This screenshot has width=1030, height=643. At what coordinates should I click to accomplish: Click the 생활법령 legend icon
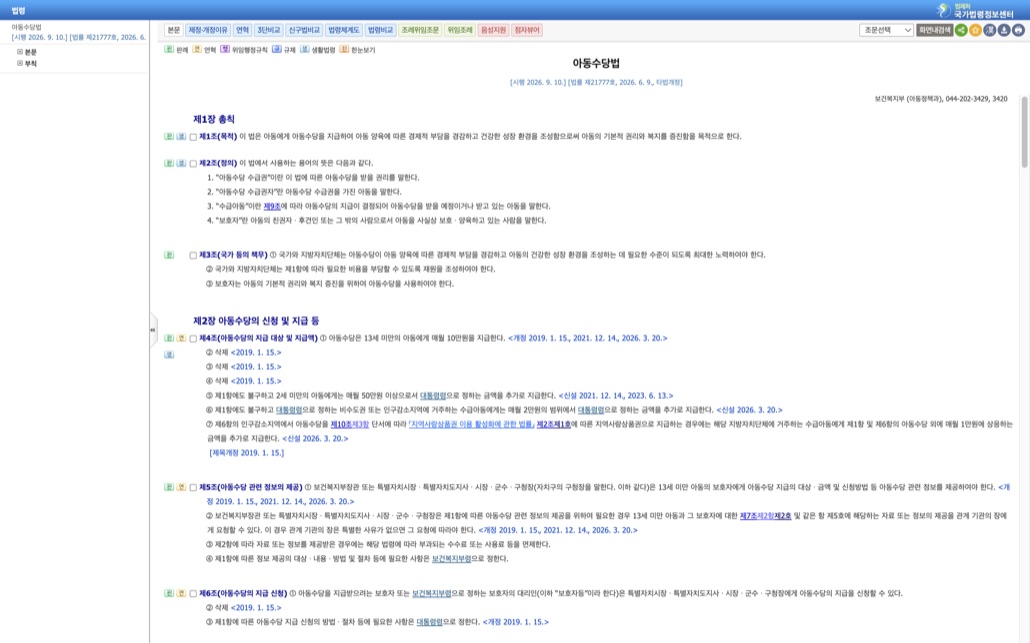click(304, 49)
